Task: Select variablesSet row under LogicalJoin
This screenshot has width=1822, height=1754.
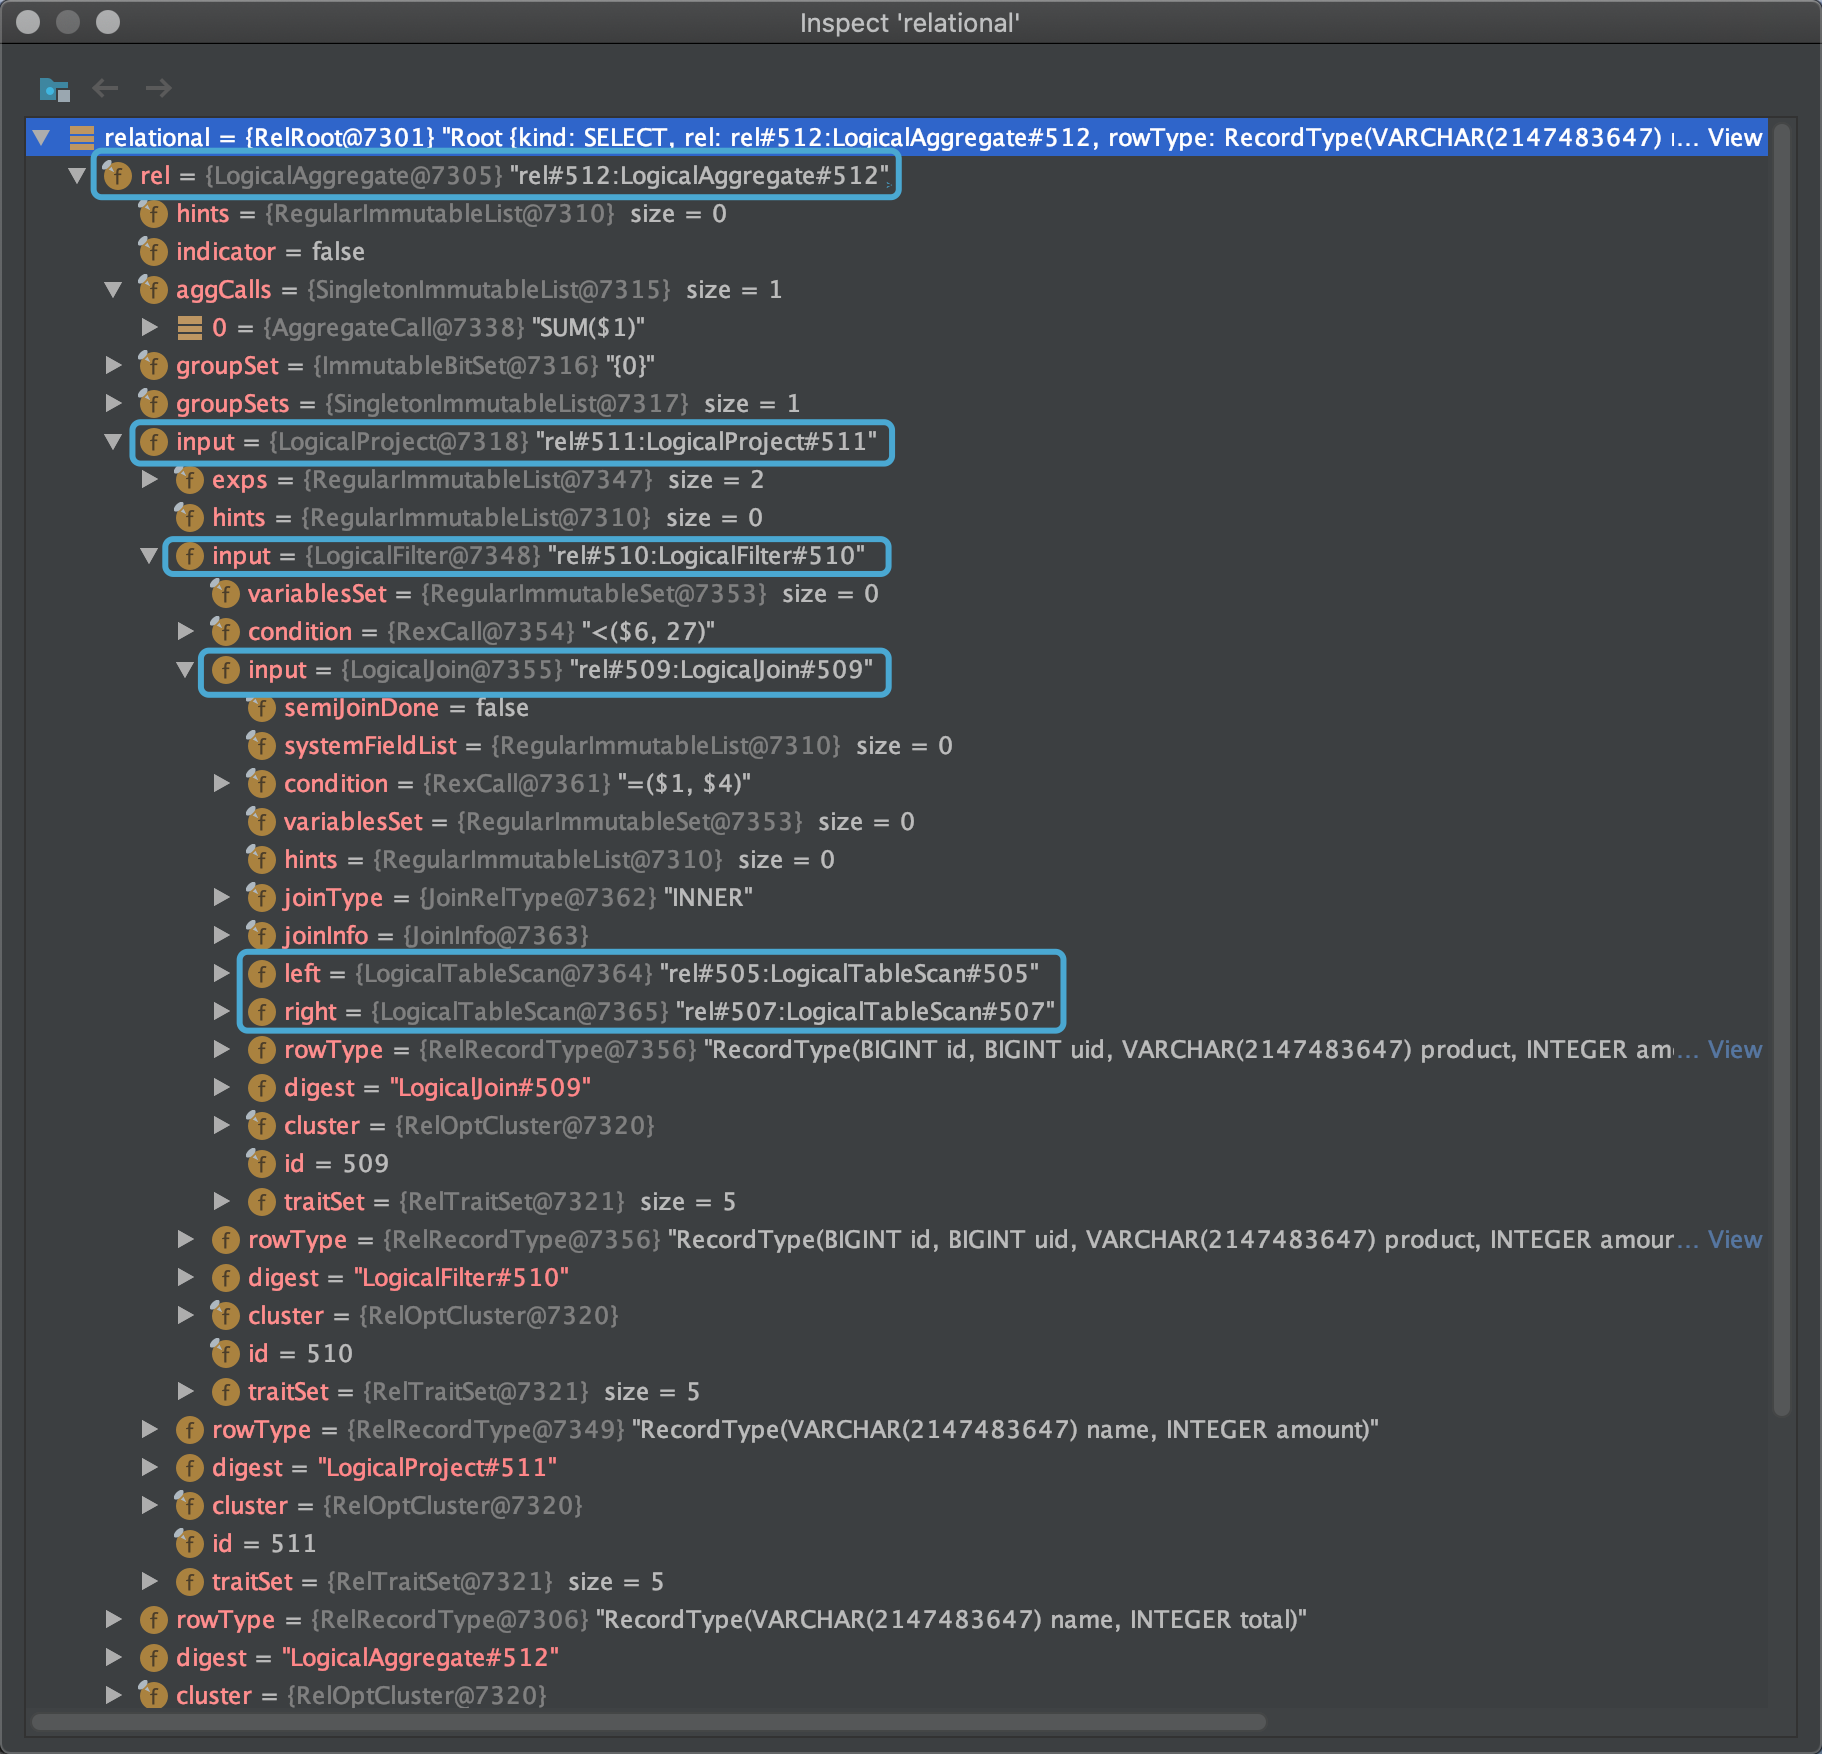Action: click(897, 821)
